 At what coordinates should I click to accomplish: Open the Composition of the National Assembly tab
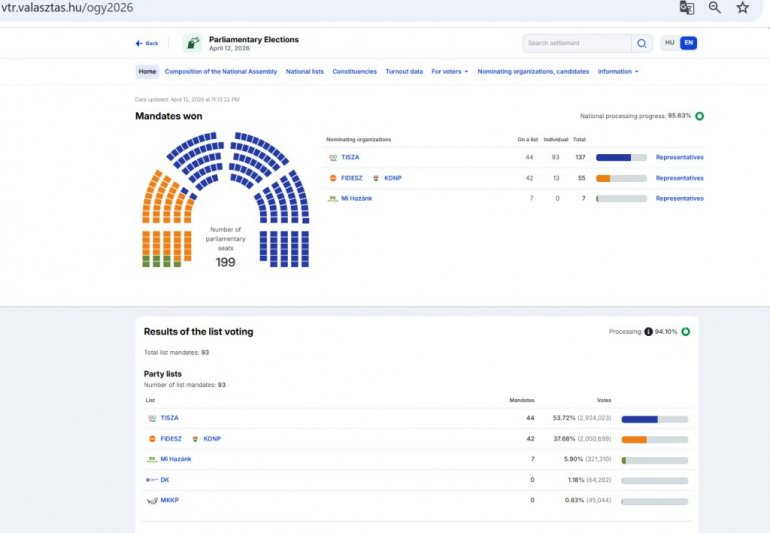pyautogui.click(x=221, y=72)
